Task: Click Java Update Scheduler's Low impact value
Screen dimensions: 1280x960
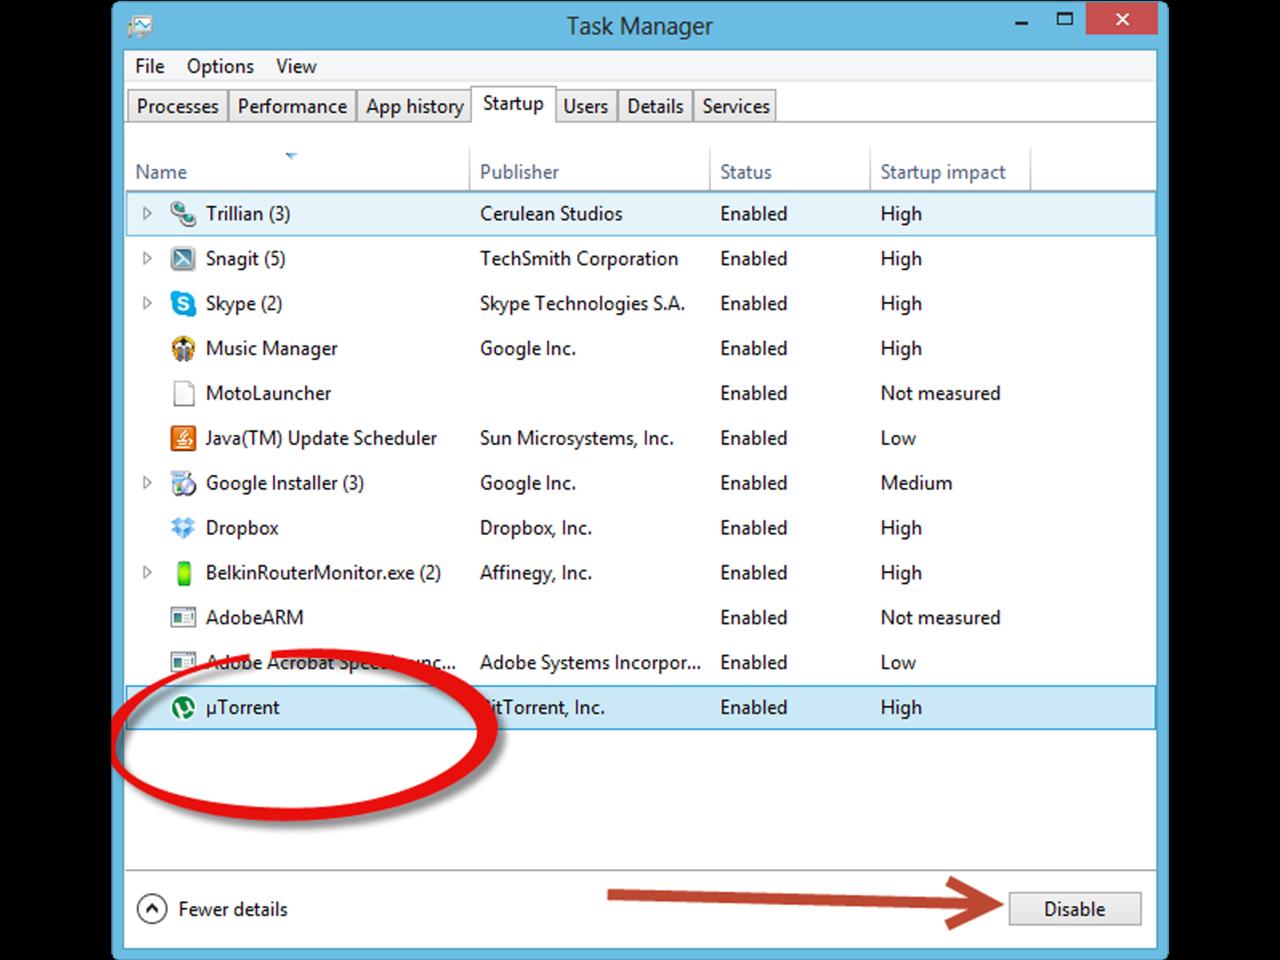Action: click(x=898, y=438)
